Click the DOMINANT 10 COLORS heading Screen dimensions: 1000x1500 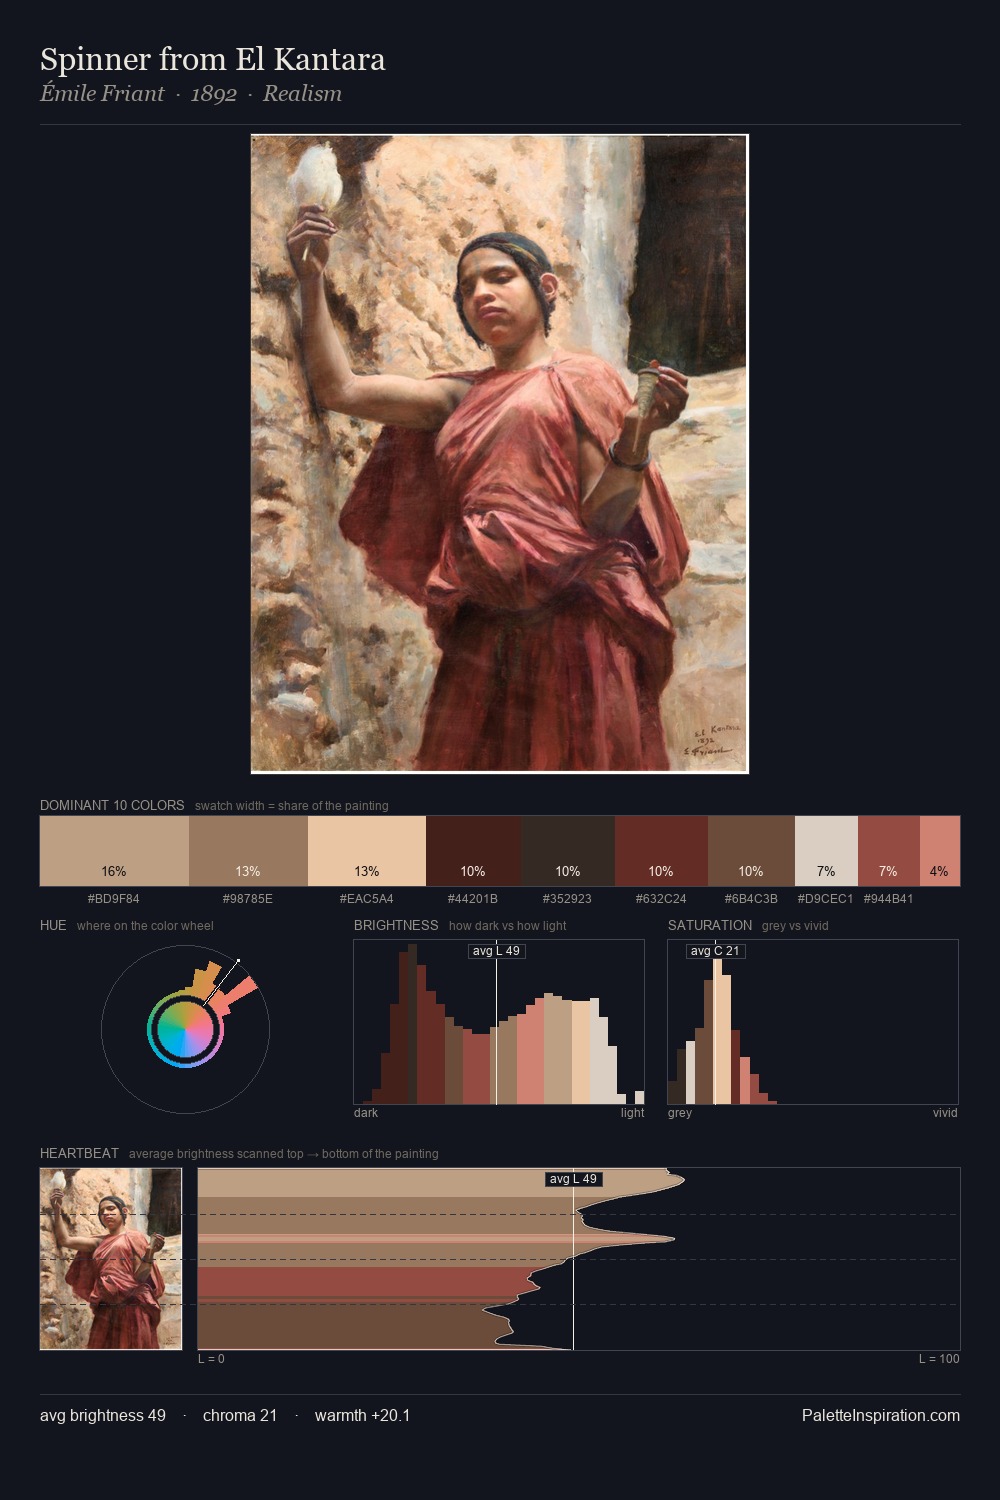pos(112,806)
